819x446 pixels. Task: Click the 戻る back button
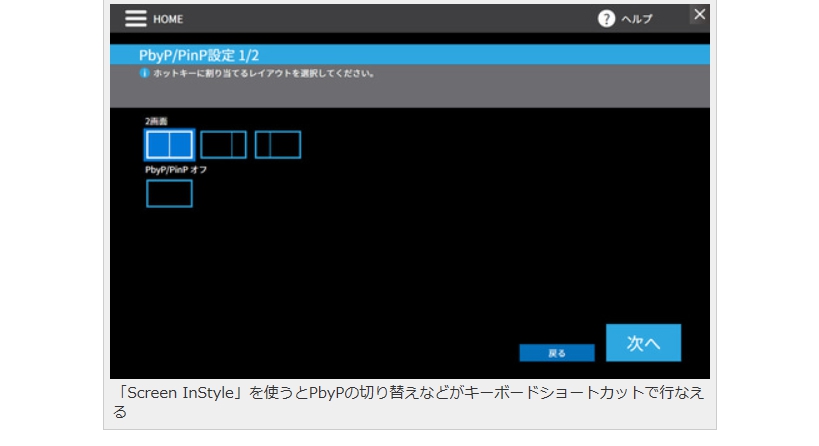(557, 353)
